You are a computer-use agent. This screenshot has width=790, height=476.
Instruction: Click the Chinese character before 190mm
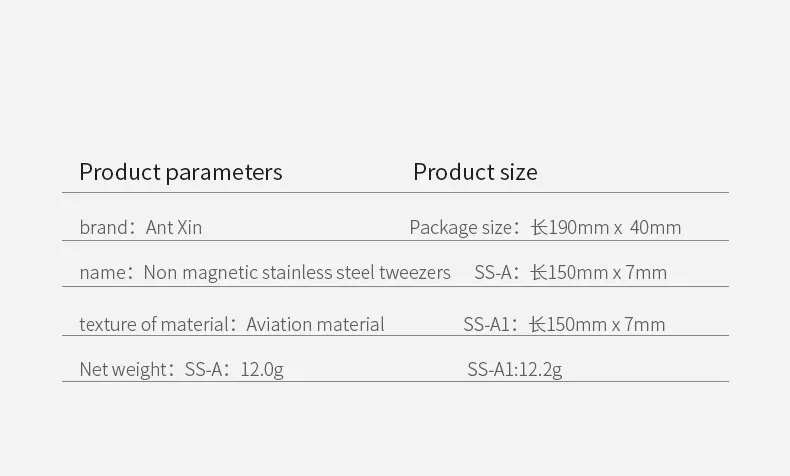[539, 227]
